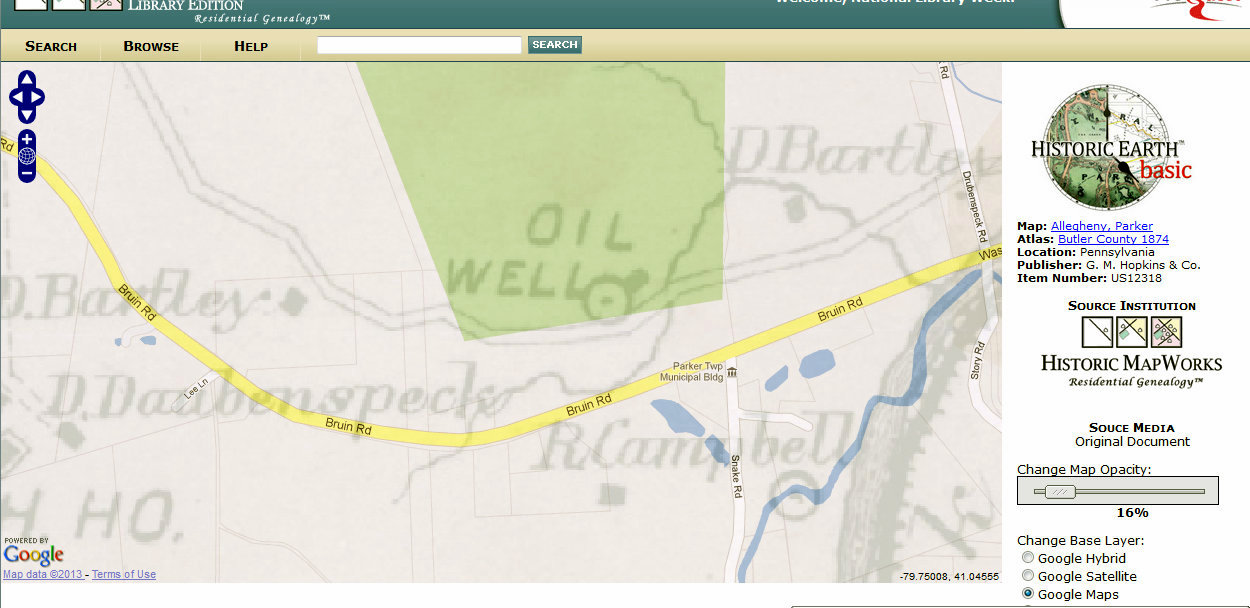Select the Google Maps base layer
The width and height of the screenshot is (1250, 608).
tap(1028, 593)
